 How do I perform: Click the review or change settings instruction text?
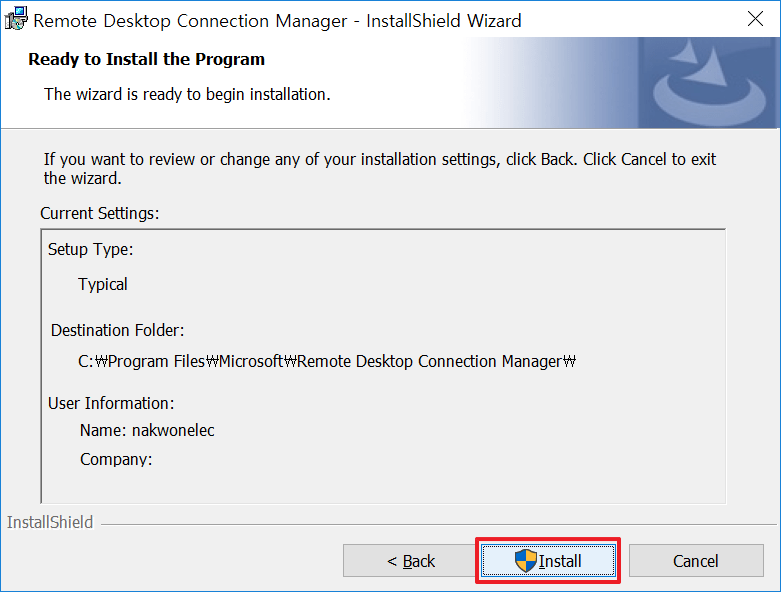tap(380, 169)
